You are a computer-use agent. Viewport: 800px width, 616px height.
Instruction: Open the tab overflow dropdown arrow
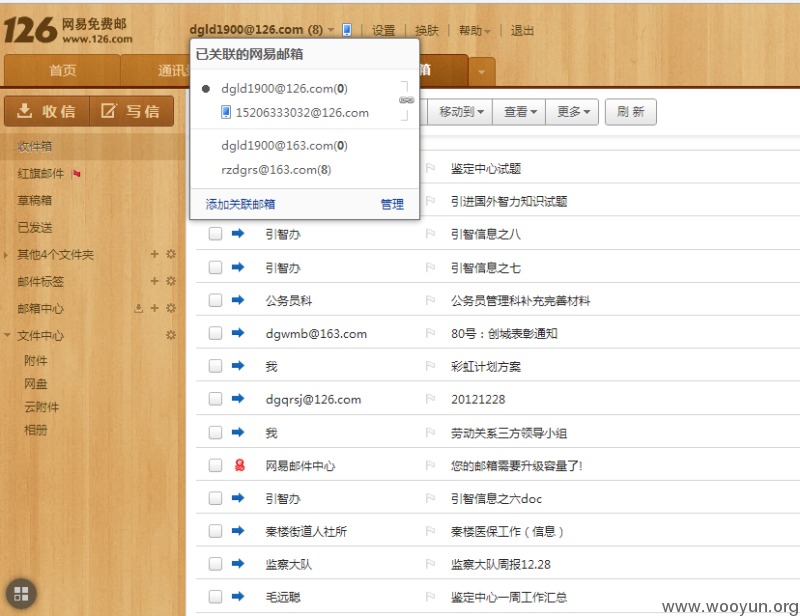[x=482, y=72]
